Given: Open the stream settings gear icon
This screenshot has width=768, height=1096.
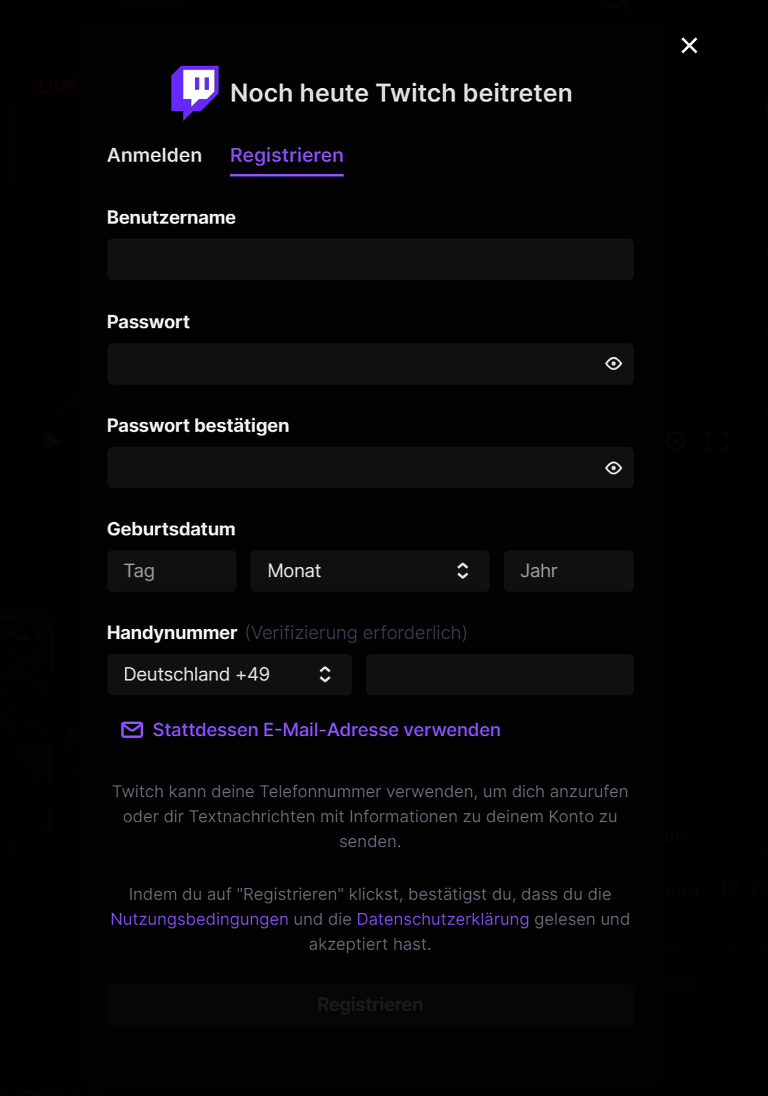Looking at the screenshot, I should [675, 440].
